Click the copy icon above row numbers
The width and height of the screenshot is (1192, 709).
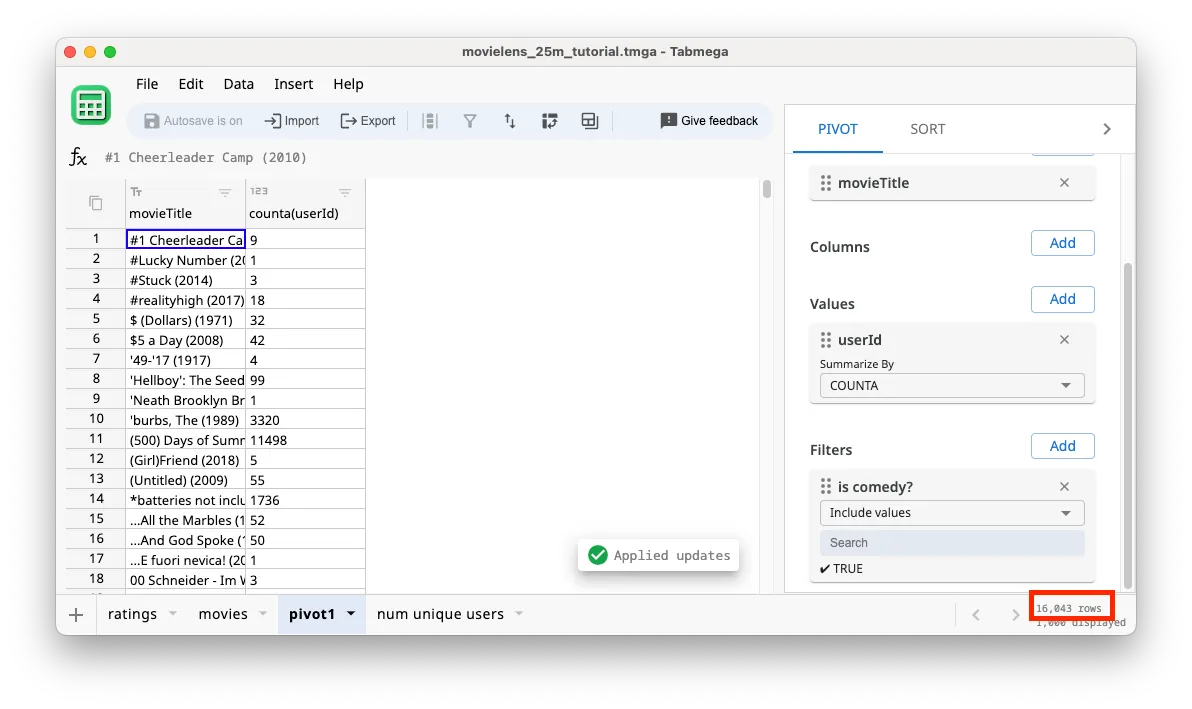(x=93, y=202)
